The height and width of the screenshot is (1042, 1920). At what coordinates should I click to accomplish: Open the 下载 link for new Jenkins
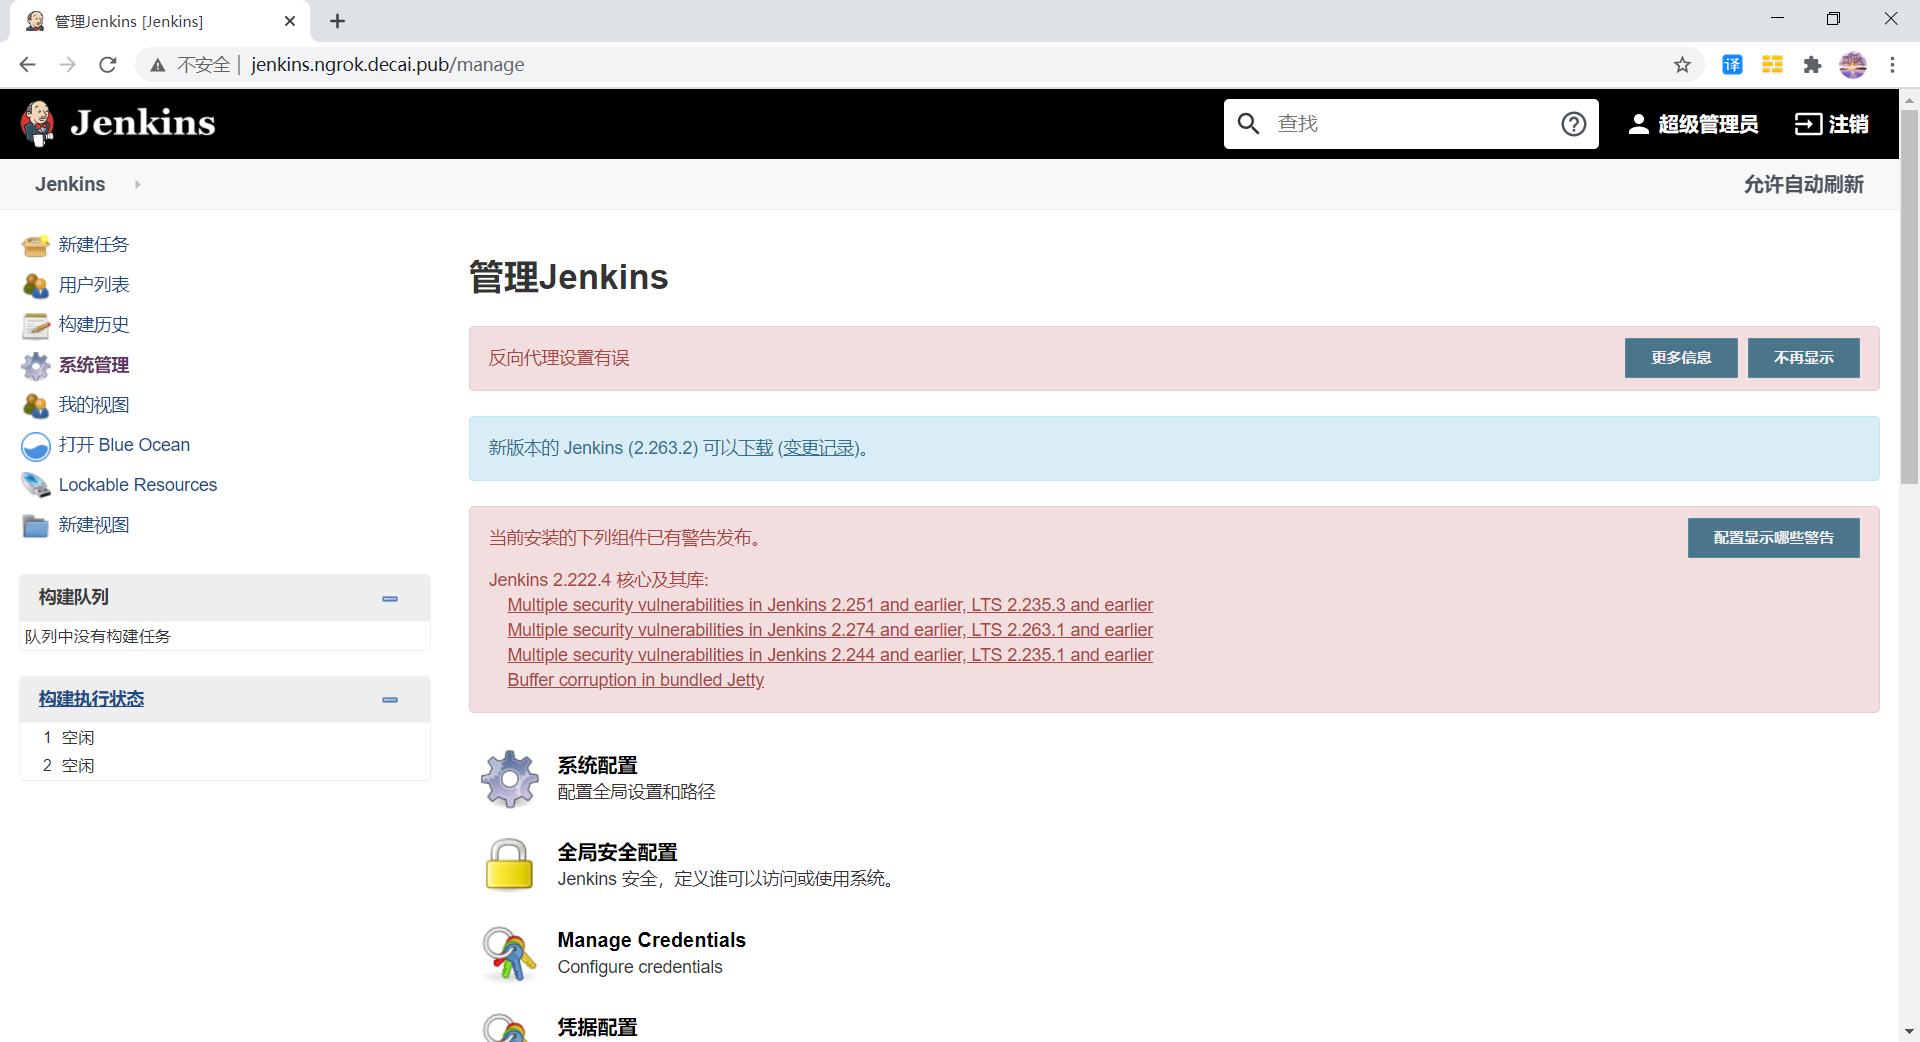(x=755, y=448)
